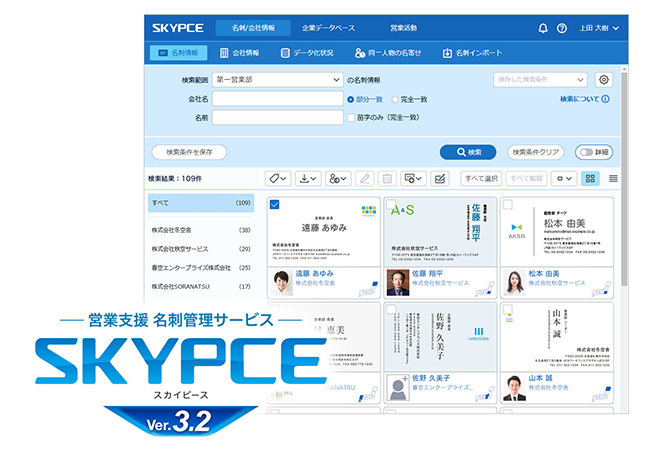Click 山本 誠 profile photo
The width and height of the screenshot is (650, 450).
pyautogui.click(x=514, y=387)
